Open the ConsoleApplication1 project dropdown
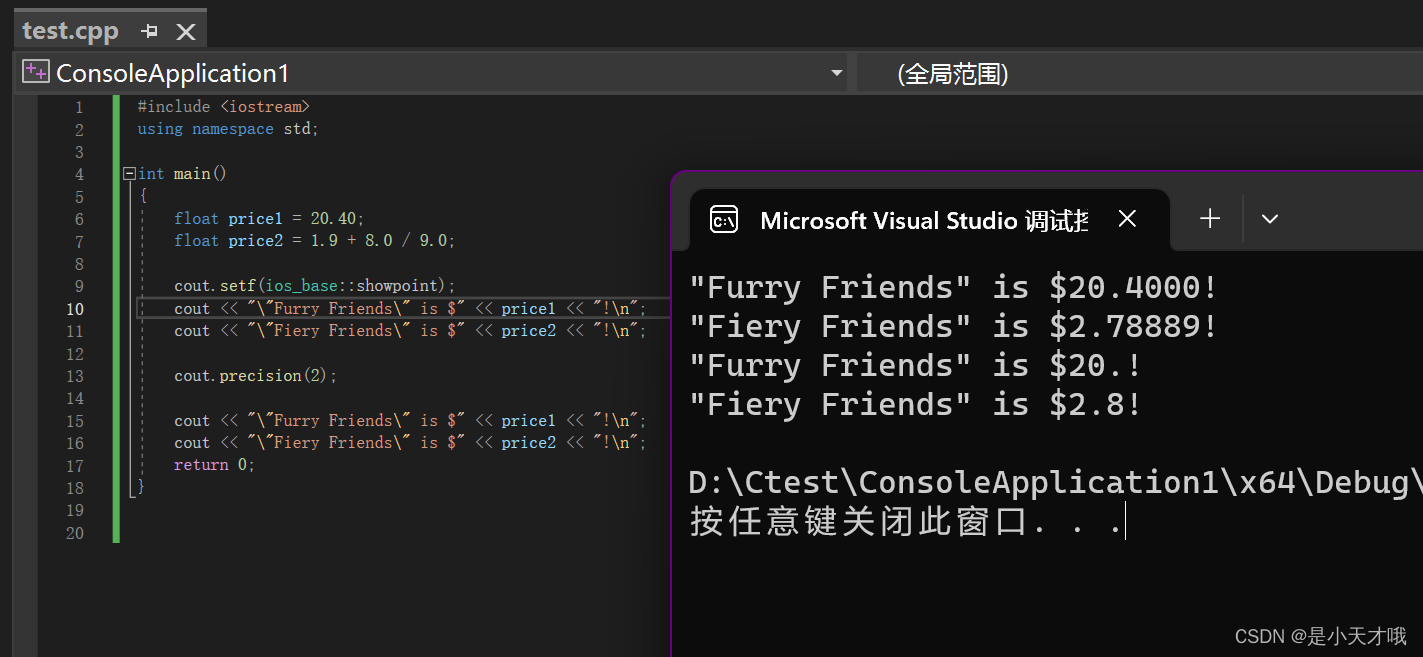1423x657 pixels. (x=837, y=71)
